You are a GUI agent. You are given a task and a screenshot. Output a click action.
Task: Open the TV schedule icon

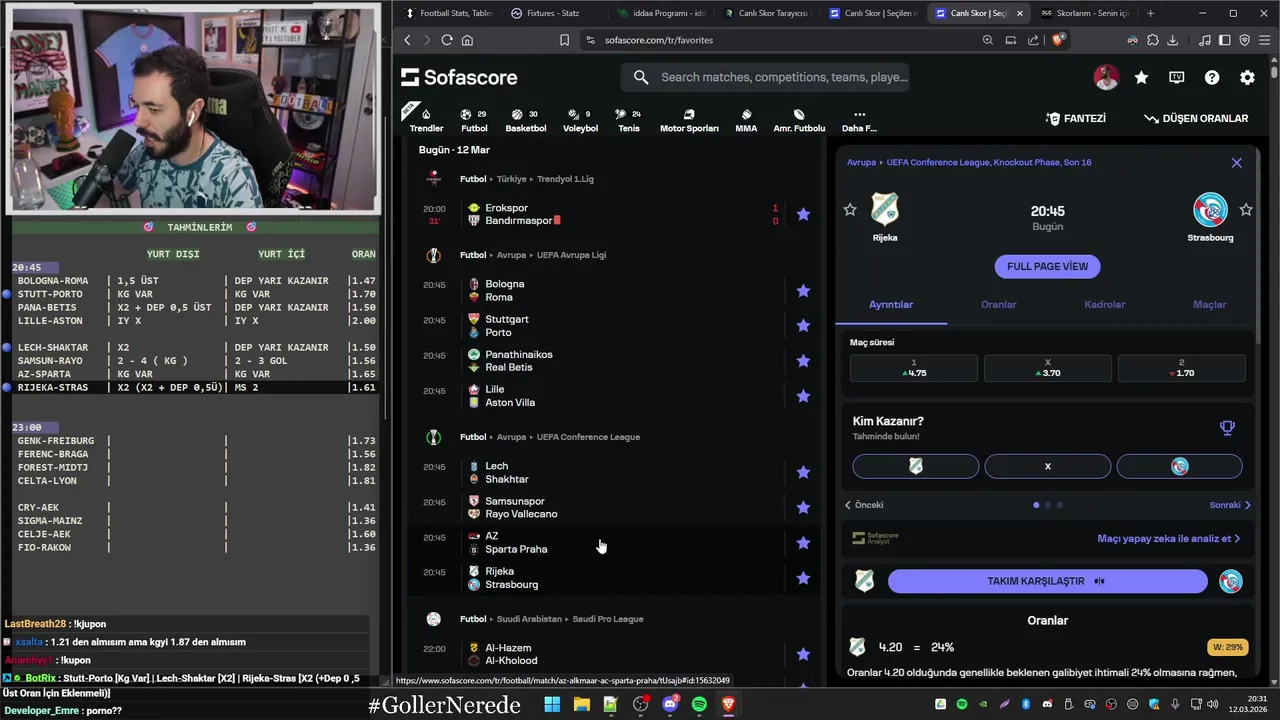click(1177, 77)
